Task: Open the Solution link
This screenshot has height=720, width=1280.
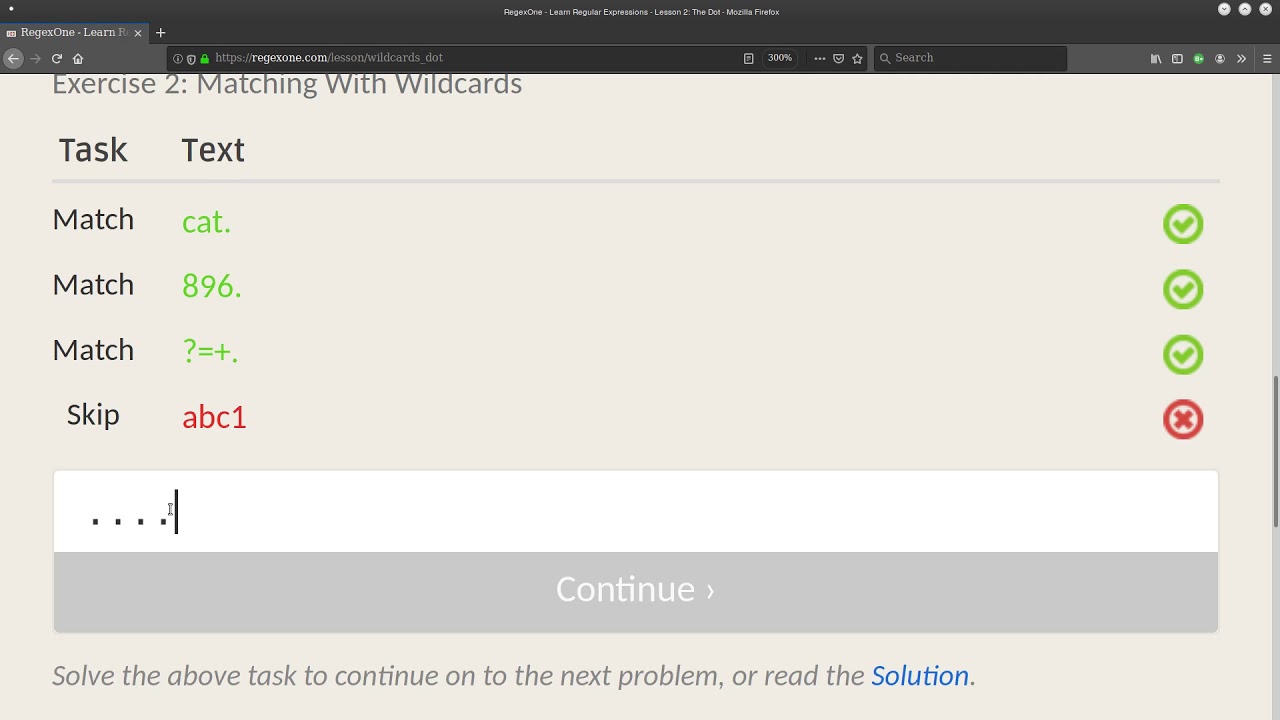Action: coord(919,676)
